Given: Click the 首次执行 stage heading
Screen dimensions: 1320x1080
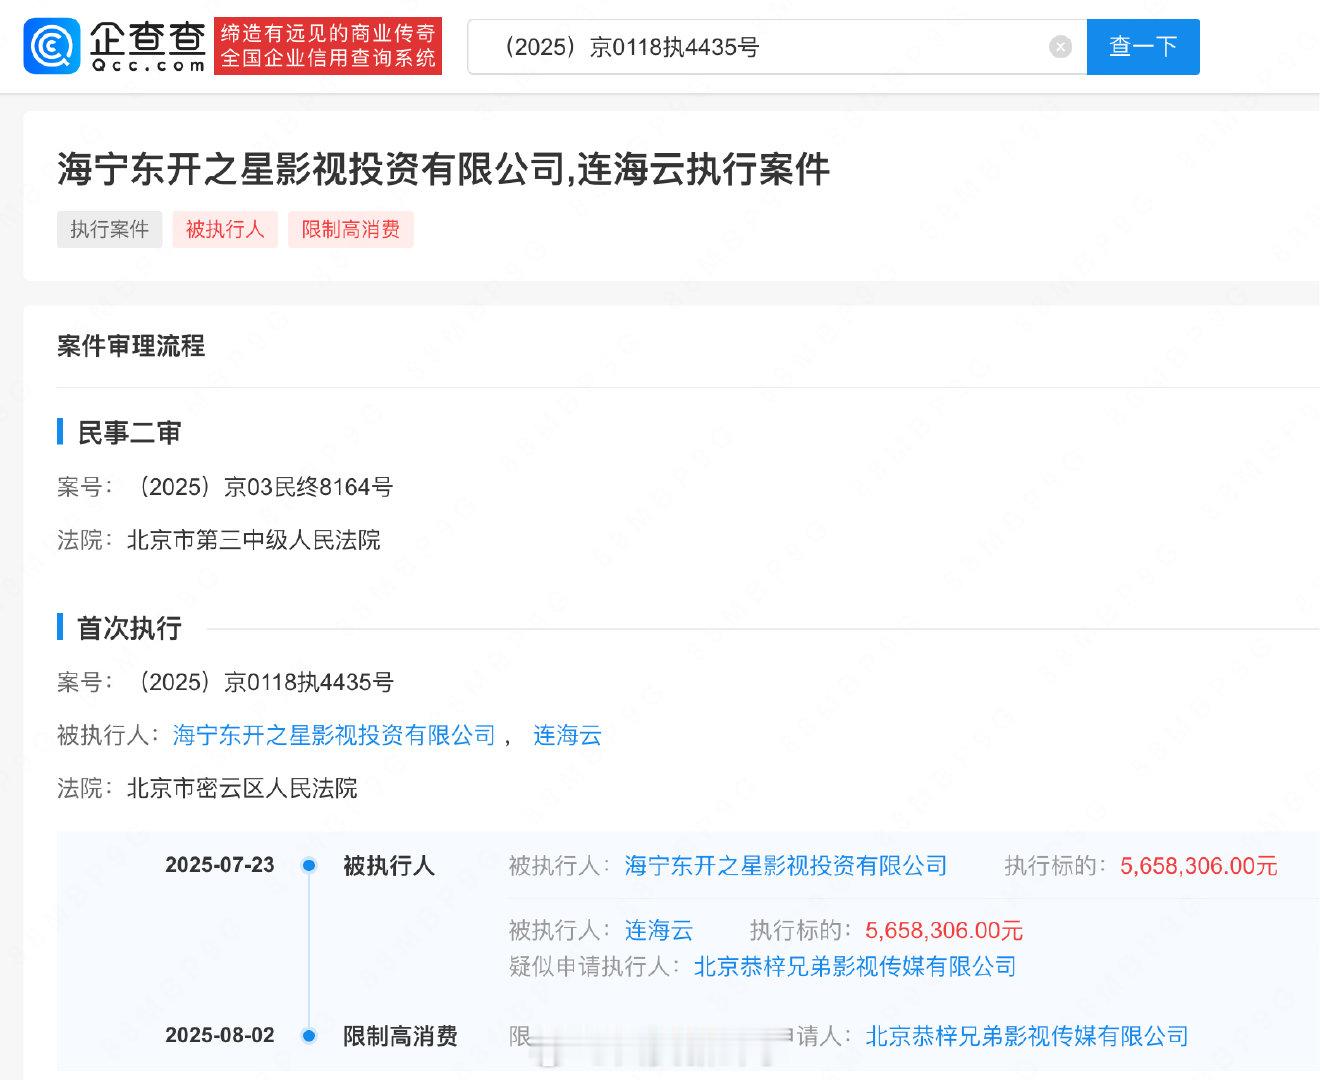Looking at the screenshot, I should pos(129,628).
